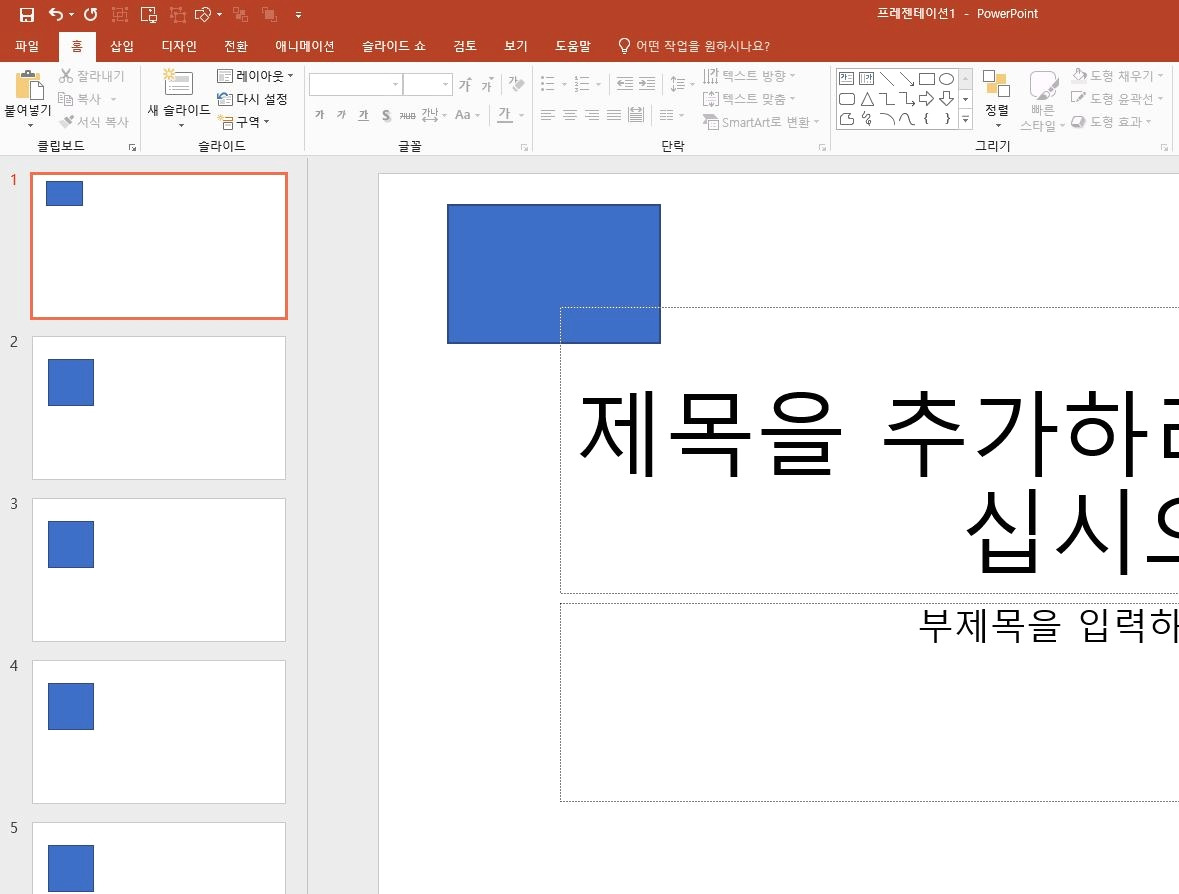Open the Section (구역) dropdown
1179x894 pixels.
[x=243, y=122]
